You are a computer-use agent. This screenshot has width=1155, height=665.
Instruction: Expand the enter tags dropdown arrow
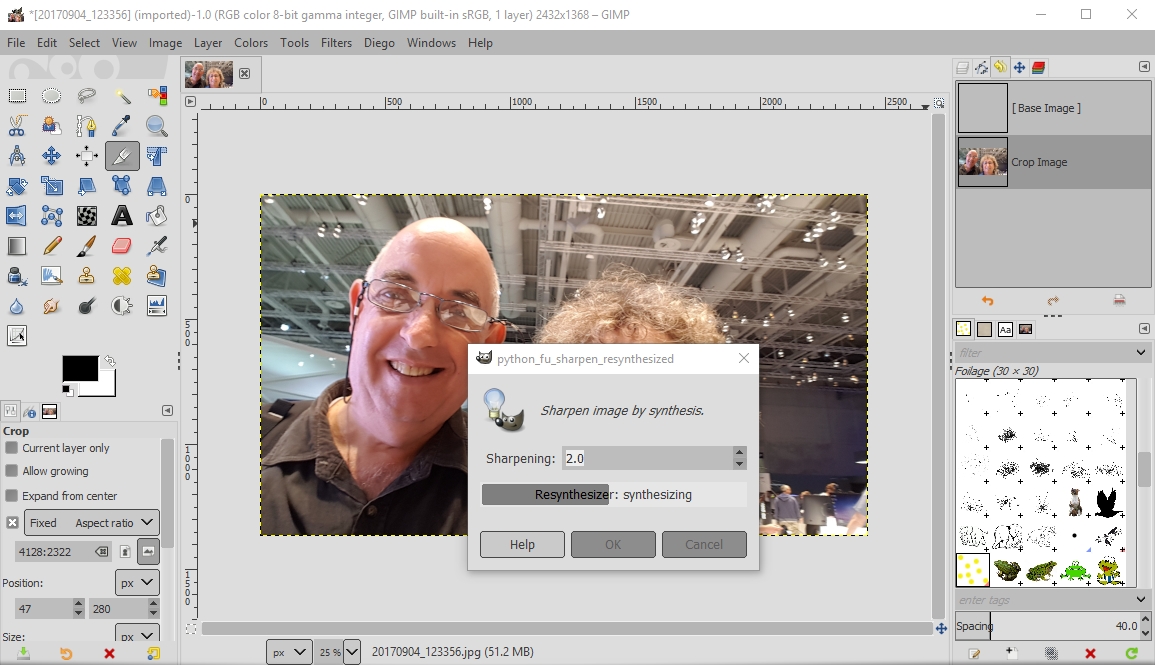point(1140,599)
